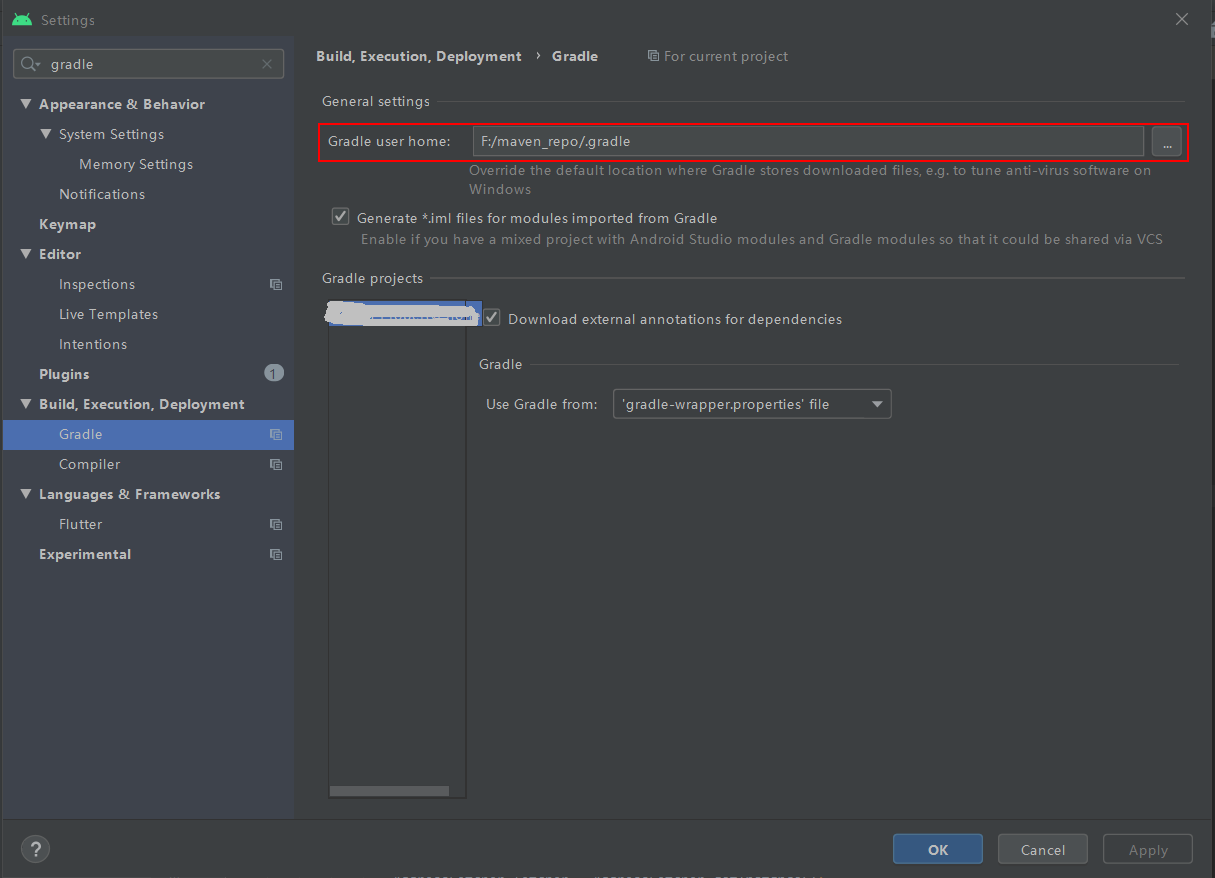Open Live Templates settings
This screenshot has height=878, width=1215.
point(108,314)
